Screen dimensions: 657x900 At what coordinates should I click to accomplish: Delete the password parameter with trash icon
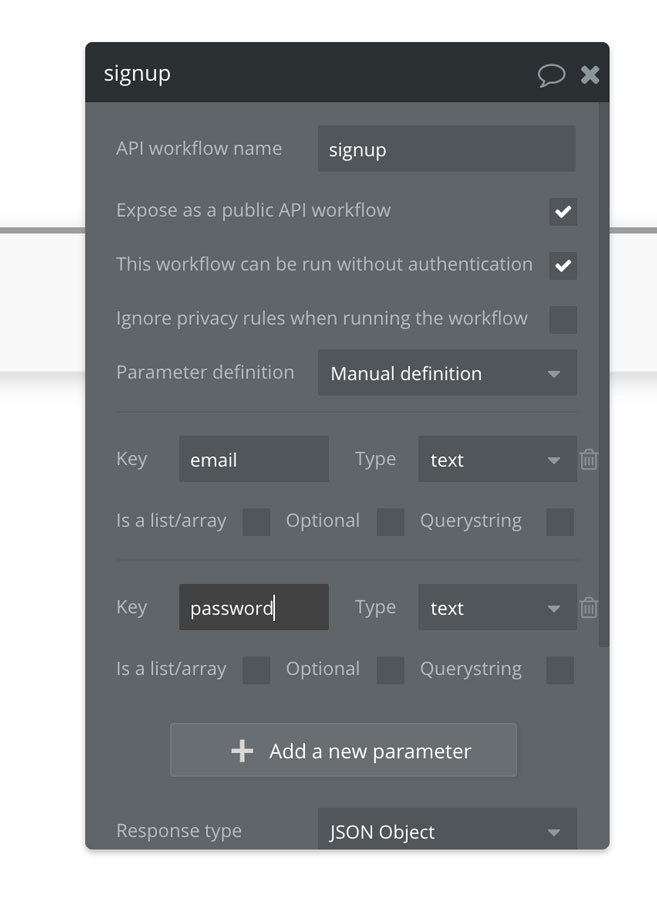click(589, 608)
